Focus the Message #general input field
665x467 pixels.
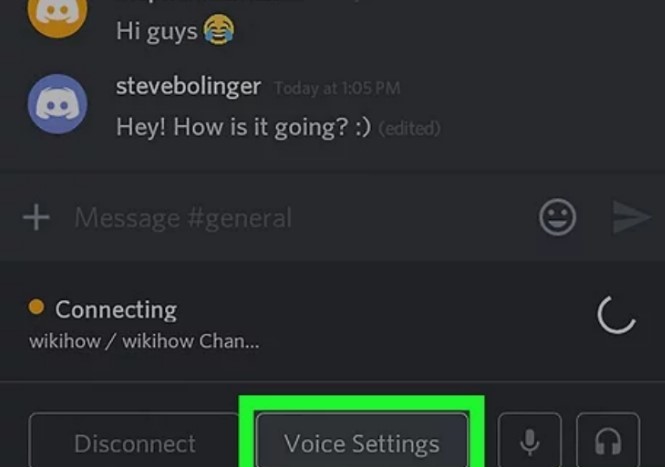[x=297, y=218]
